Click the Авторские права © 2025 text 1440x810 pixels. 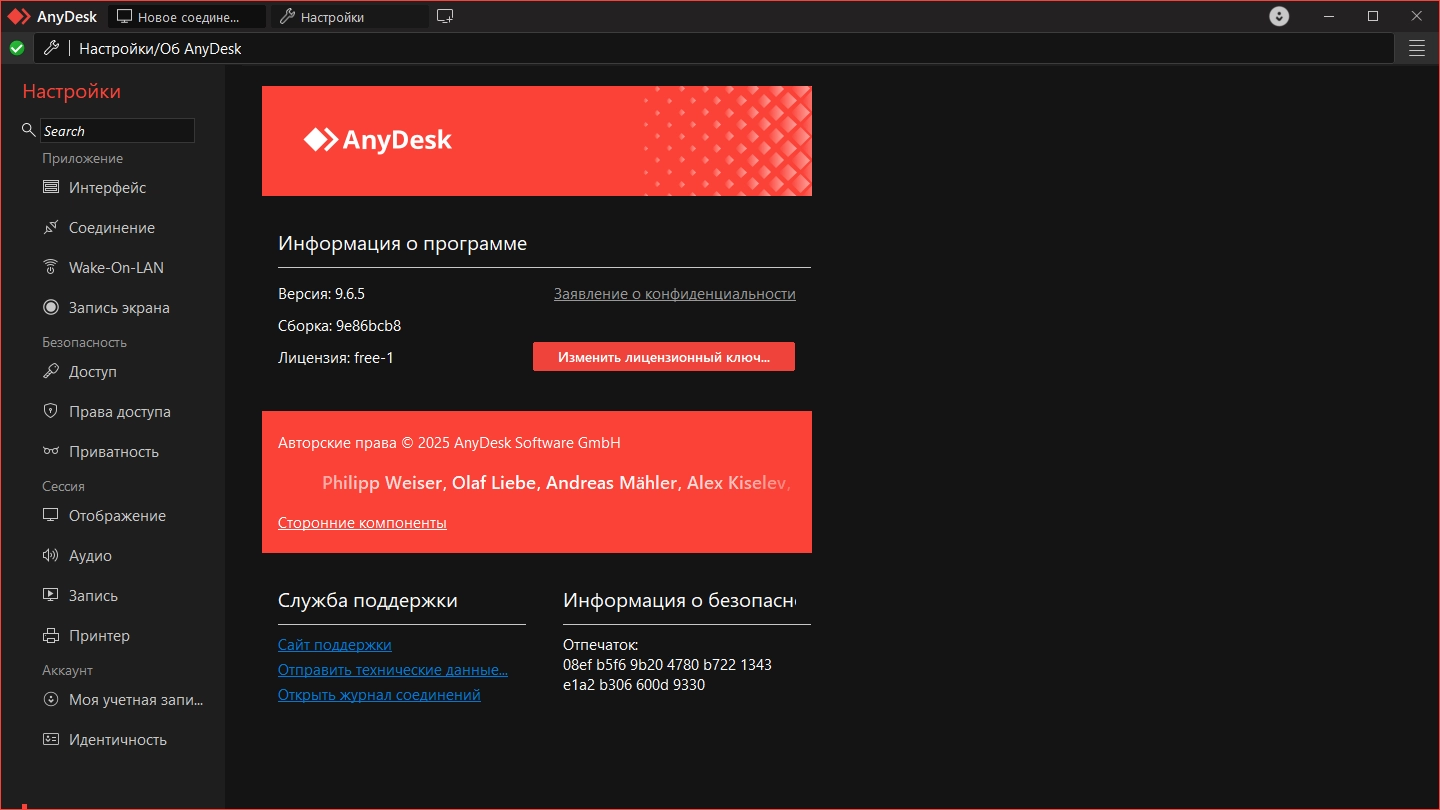[x=449, y=443]
